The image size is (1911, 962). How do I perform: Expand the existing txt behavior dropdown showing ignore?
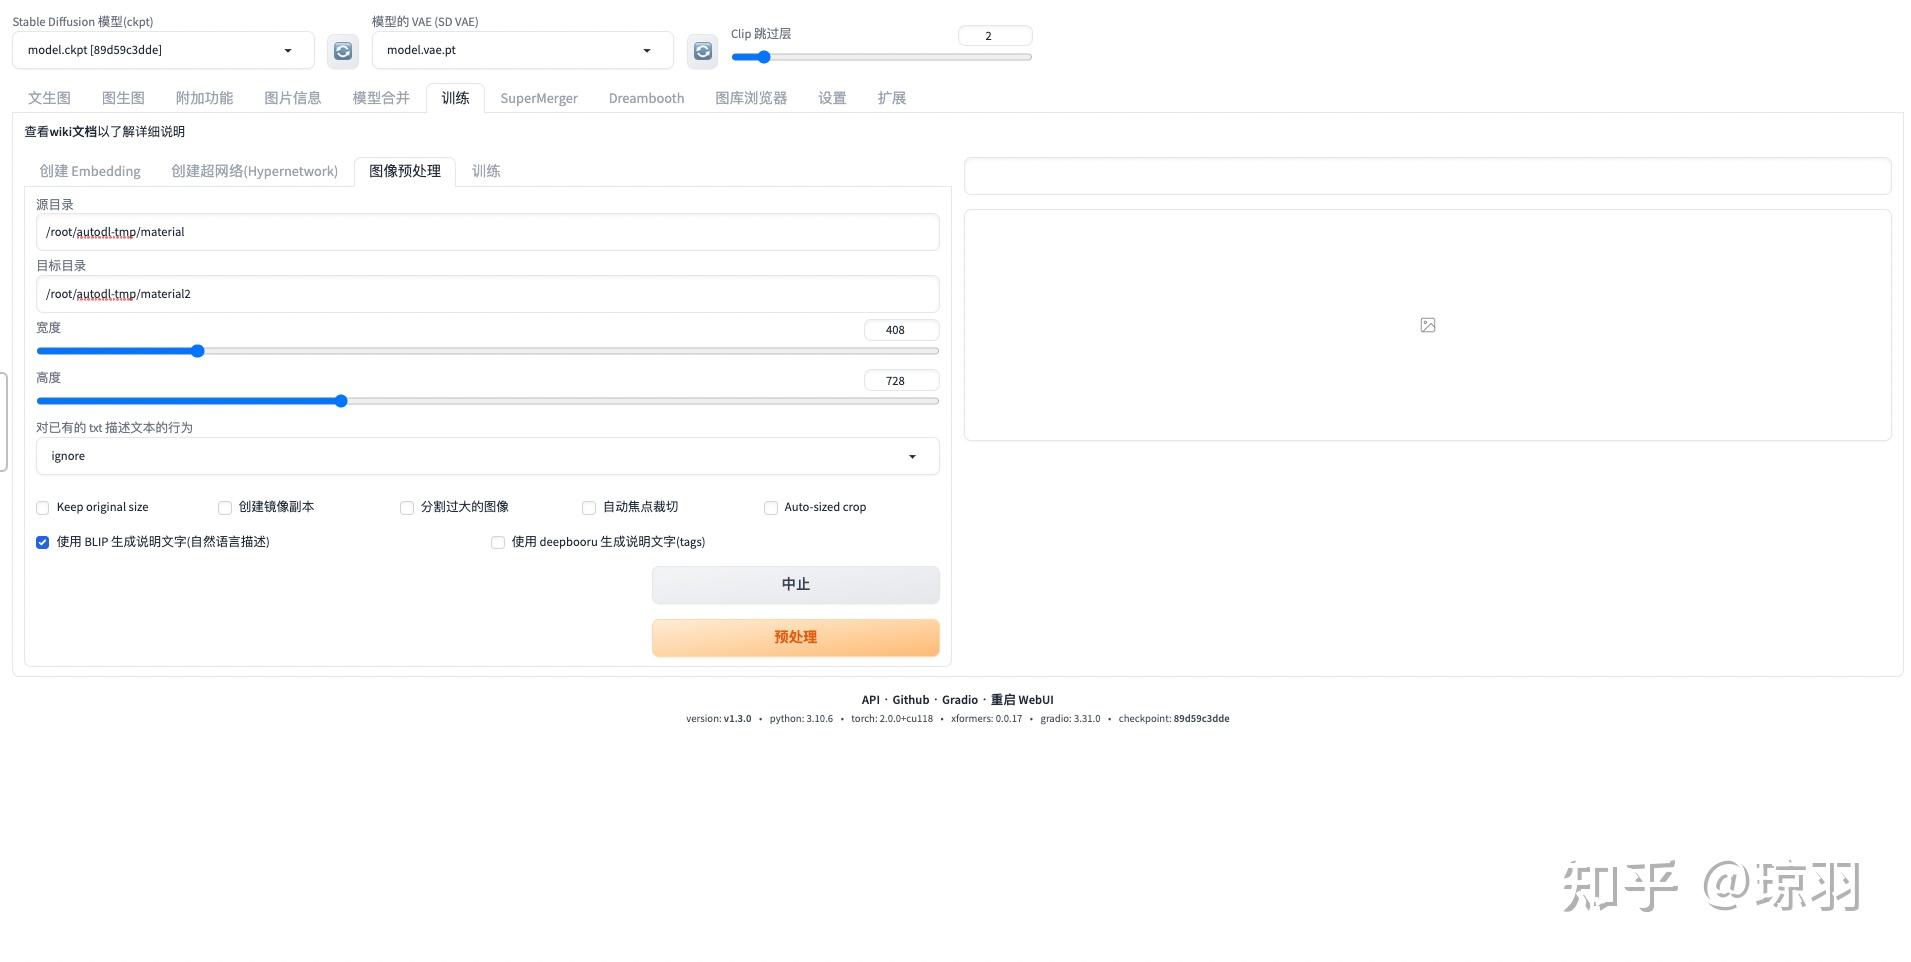(488, 456)
